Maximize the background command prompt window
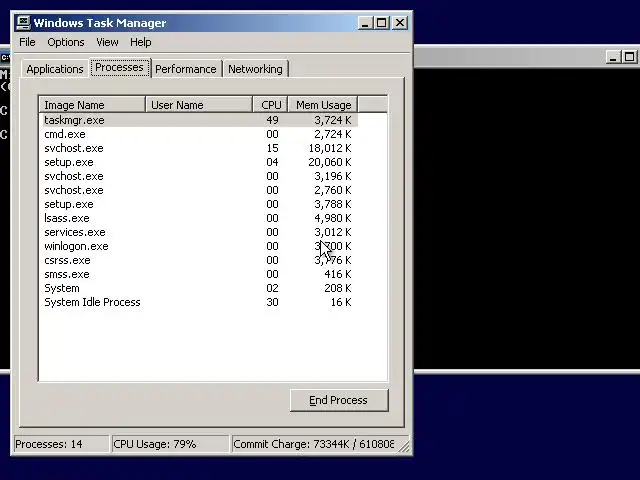The width and height of the screenshot is (640, 480). tap(629, 57)
